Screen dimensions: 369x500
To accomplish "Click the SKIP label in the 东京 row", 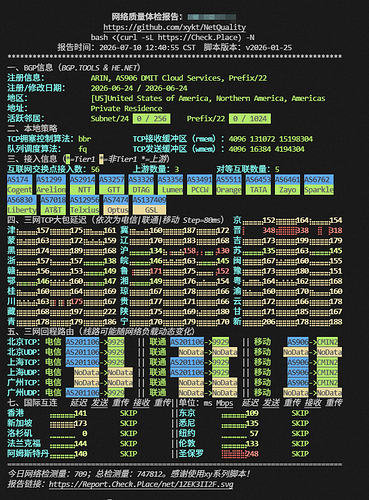I will point(300,413).
